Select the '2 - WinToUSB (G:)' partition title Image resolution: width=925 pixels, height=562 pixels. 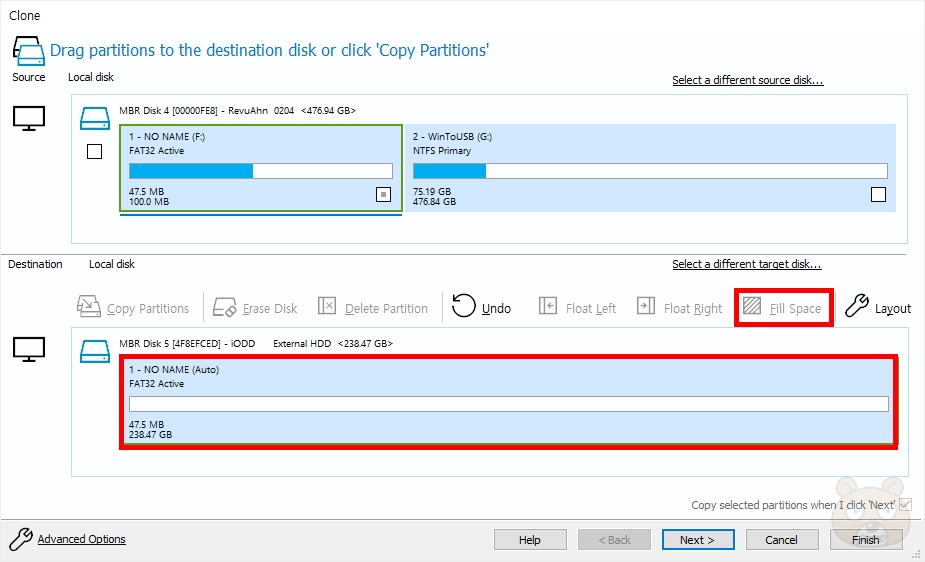pyautogui.click(x=452, y=137)
